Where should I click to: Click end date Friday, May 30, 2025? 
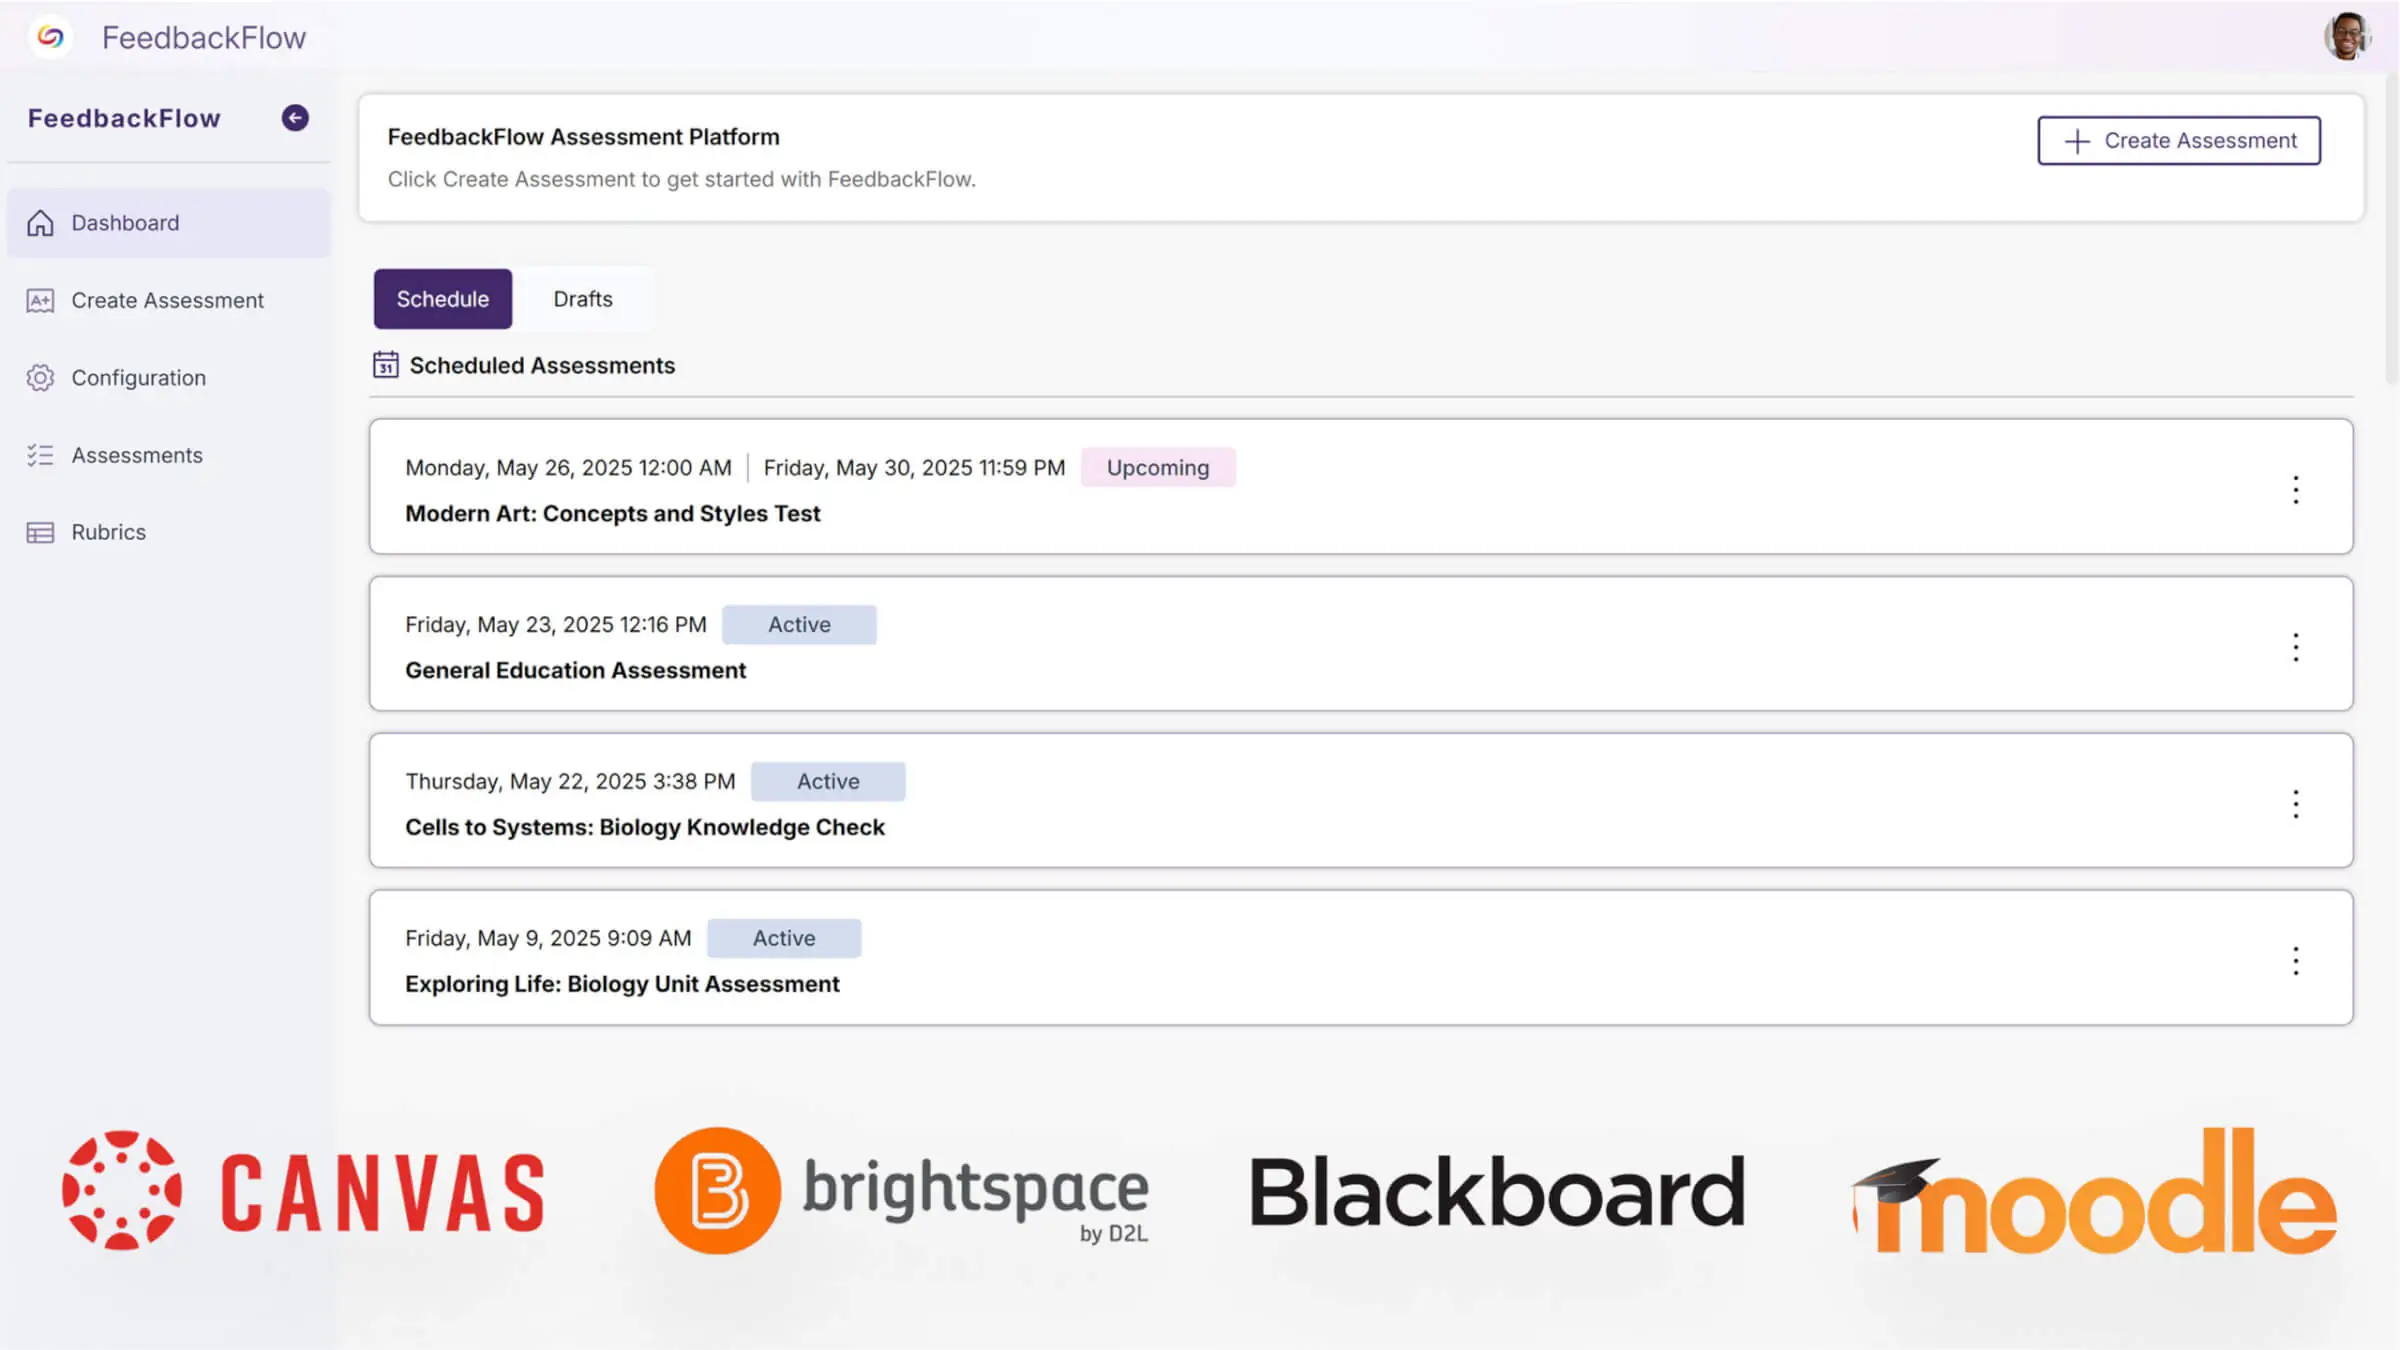pyautogui.click(x=914, y=468)
